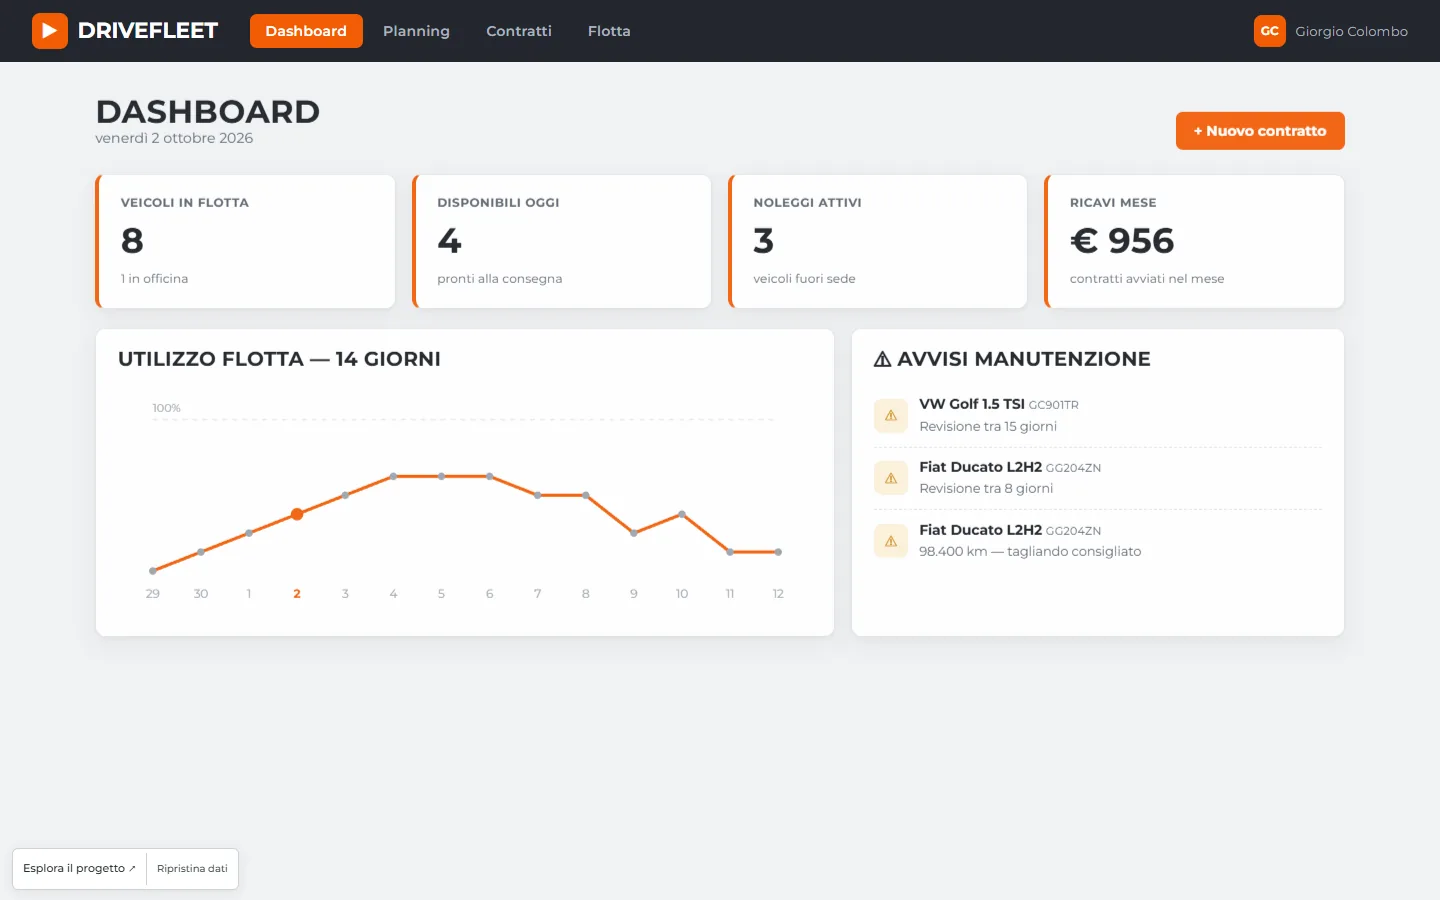Click the Ripristina dati button
1440x900 pixels.
pyautogui.click(x=192, y=869)
